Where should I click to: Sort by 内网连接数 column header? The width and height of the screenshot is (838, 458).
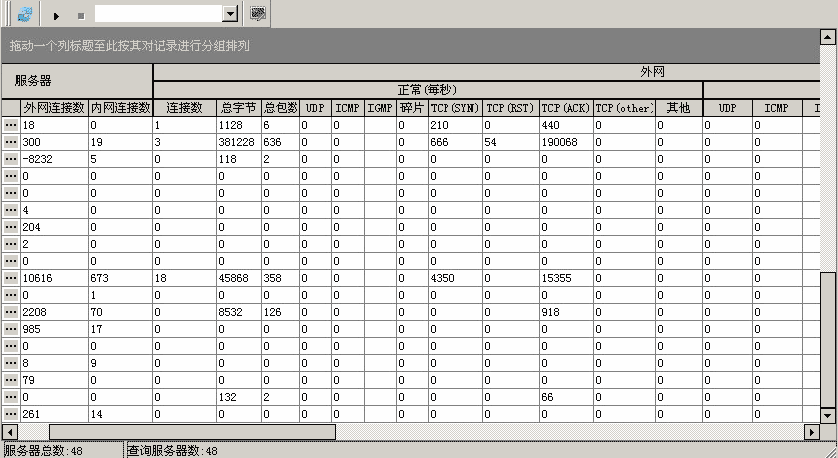click(120, 107)
